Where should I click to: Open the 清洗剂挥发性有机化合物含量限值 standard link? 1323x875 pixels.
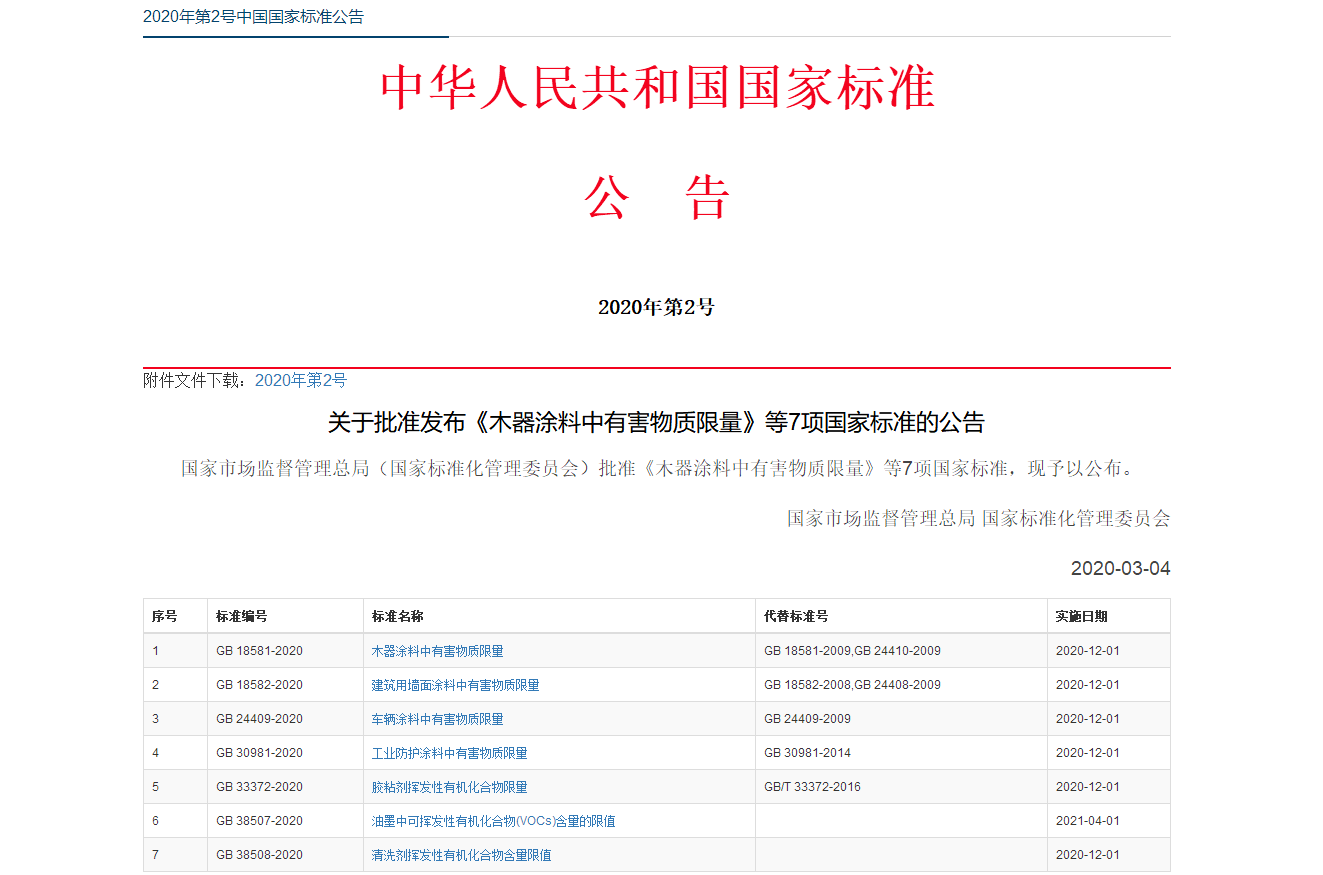pos(461,855)
